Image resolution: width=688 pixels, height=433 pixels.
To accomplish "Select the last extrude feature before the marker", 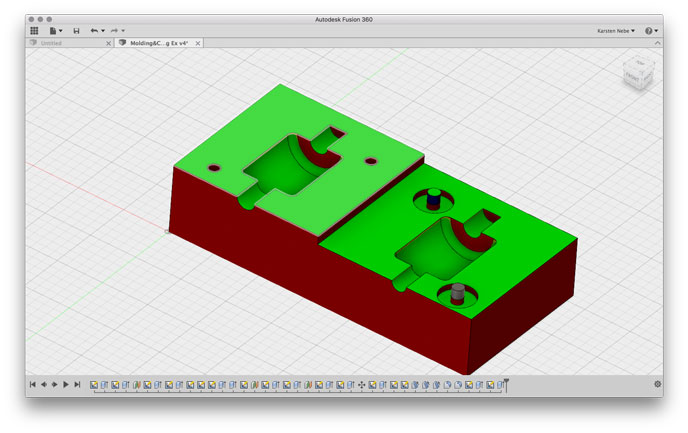I will [x=500, y=385].
